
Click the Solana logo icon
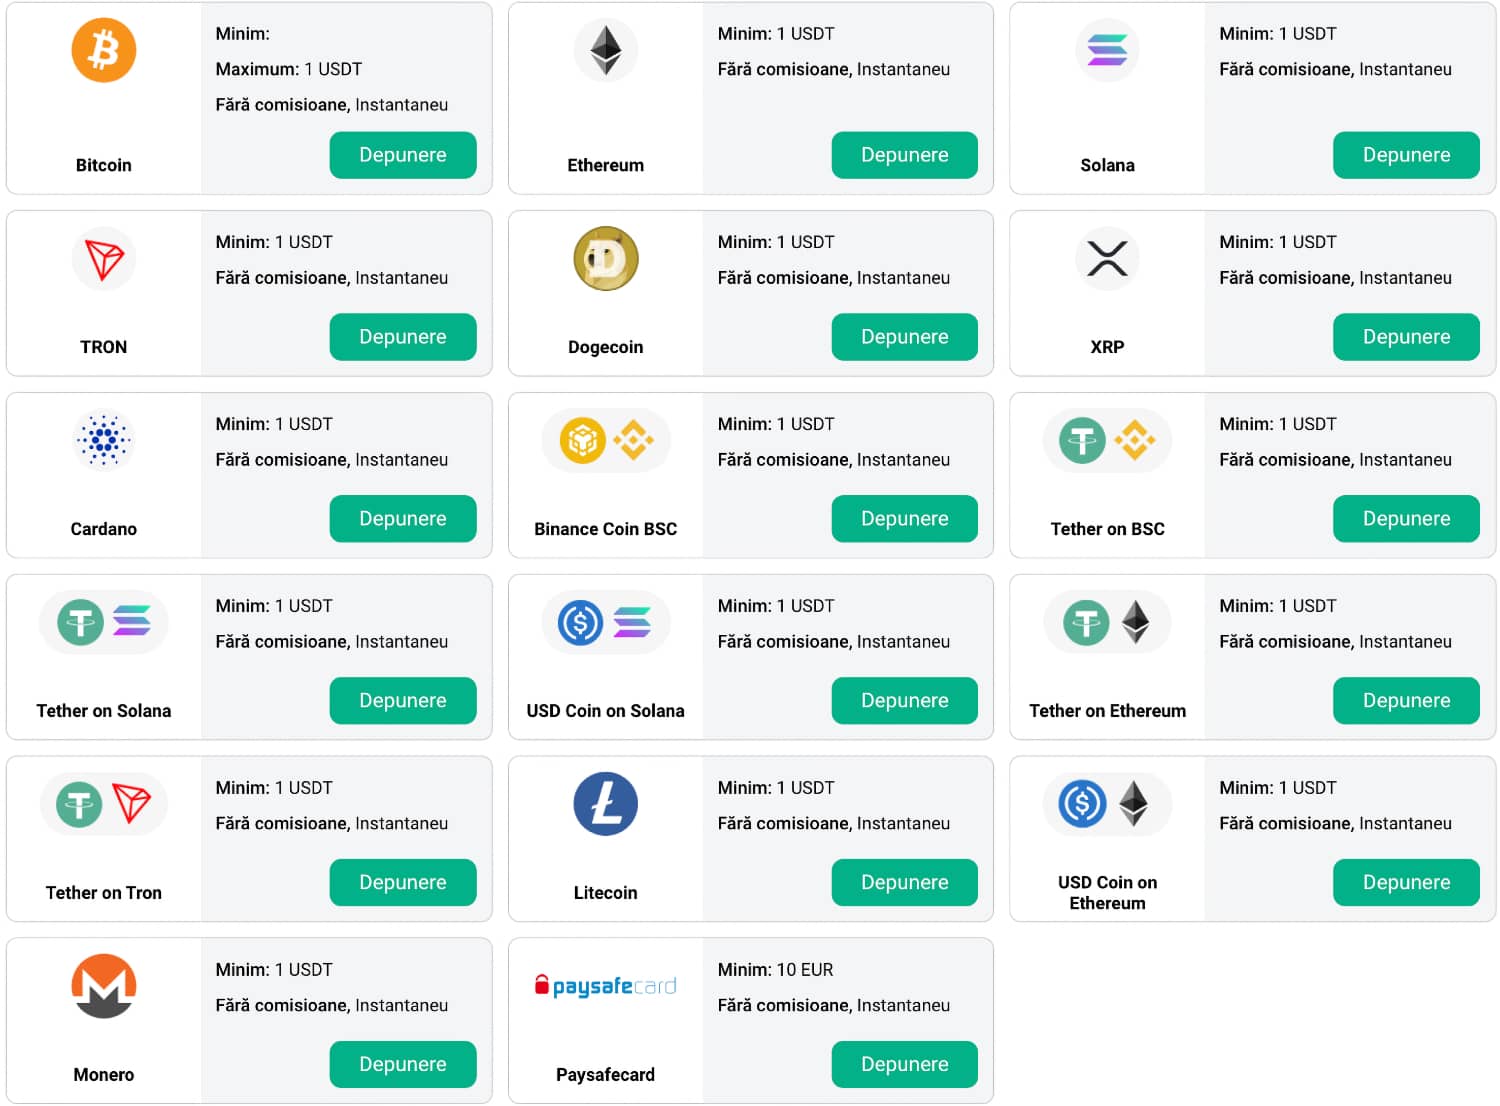[x=1107, y=50]
